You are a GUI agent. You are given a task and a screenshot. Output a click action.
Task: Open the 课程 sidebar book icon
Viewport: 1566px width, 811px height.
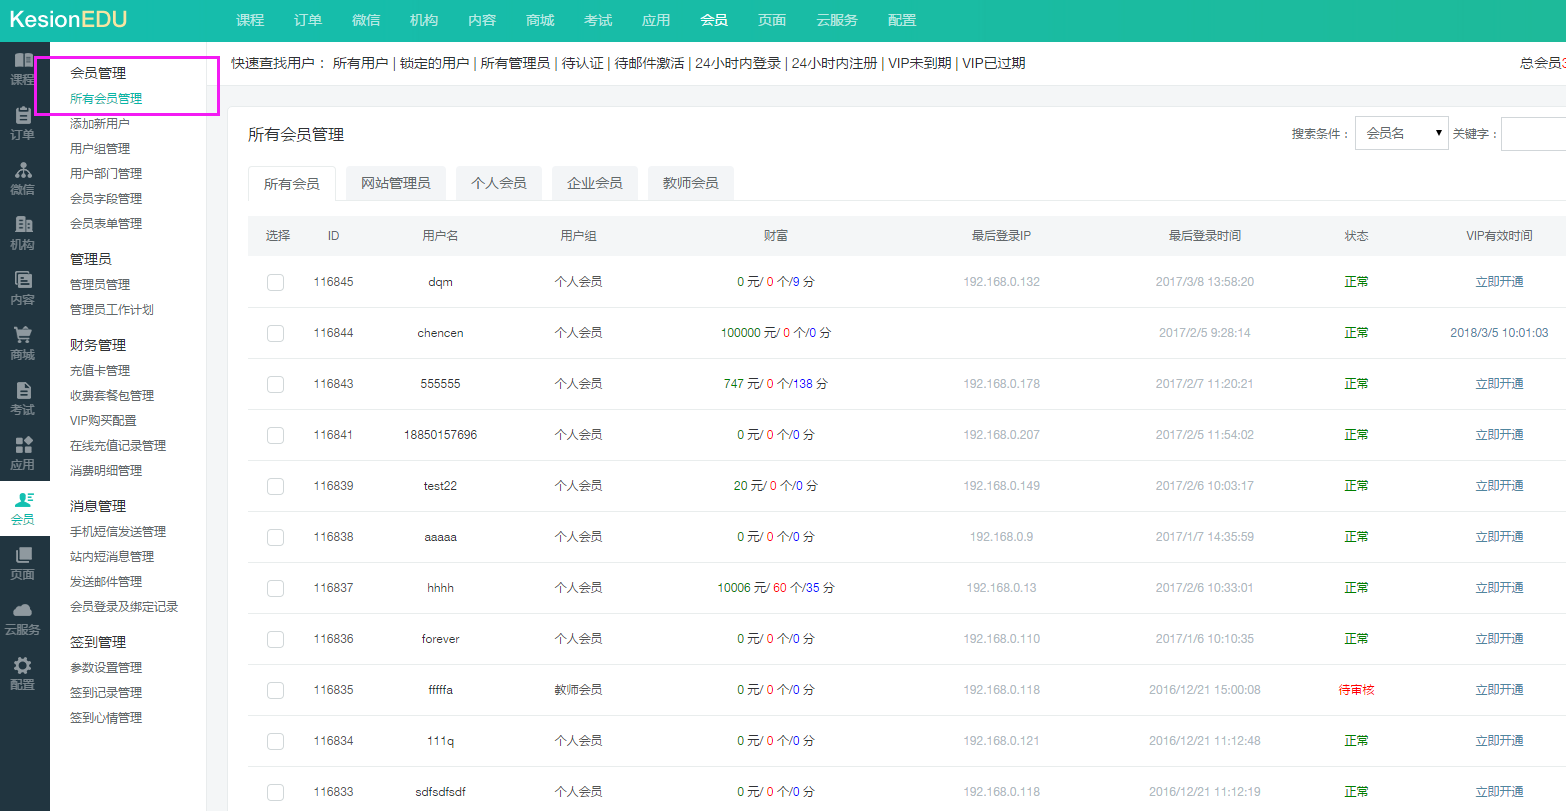pos(23,62)
